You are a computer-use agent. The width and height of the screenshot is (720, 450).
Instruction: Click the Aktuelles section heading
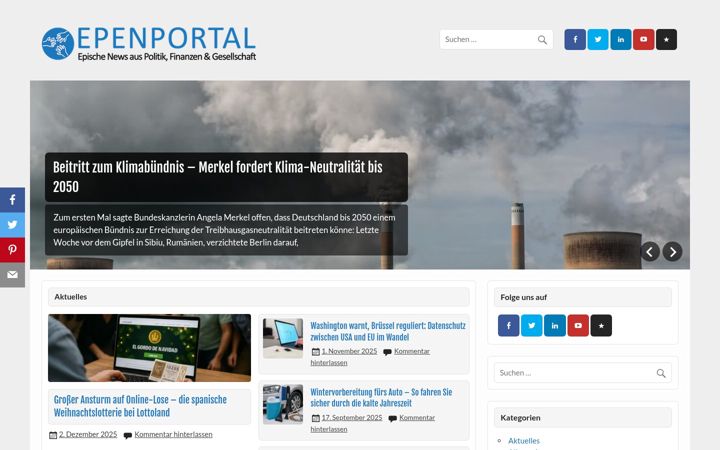[x=71, y=297]
